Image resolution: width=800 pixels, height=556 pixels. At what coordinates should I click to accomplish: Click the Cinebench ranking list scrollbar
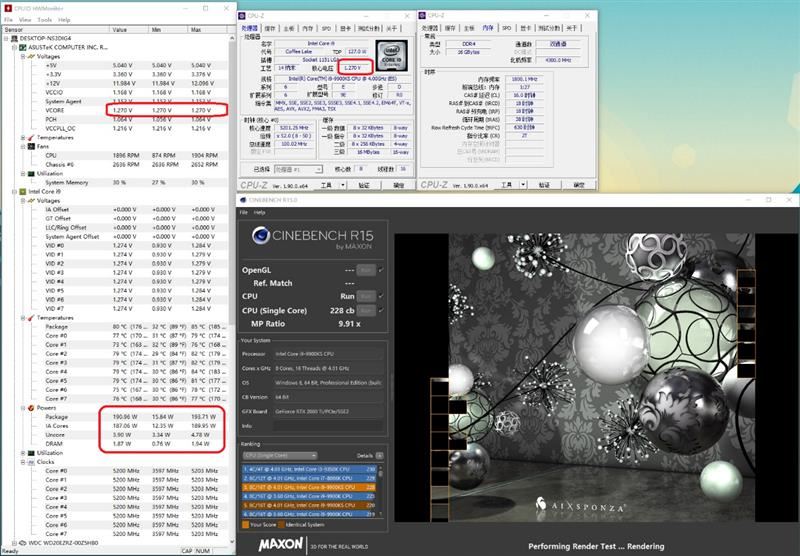point(380,491)
